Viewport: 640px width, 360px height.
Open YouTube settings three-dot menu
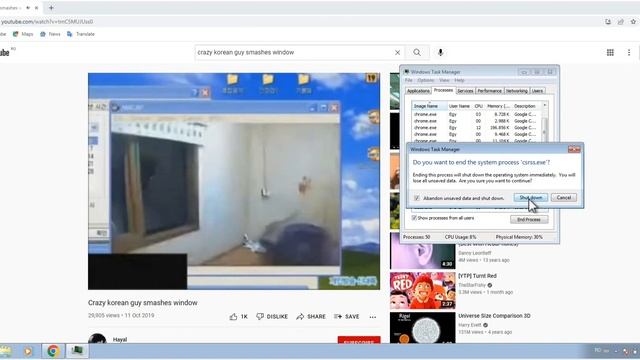pyautogui.click(x=629, y=52)
